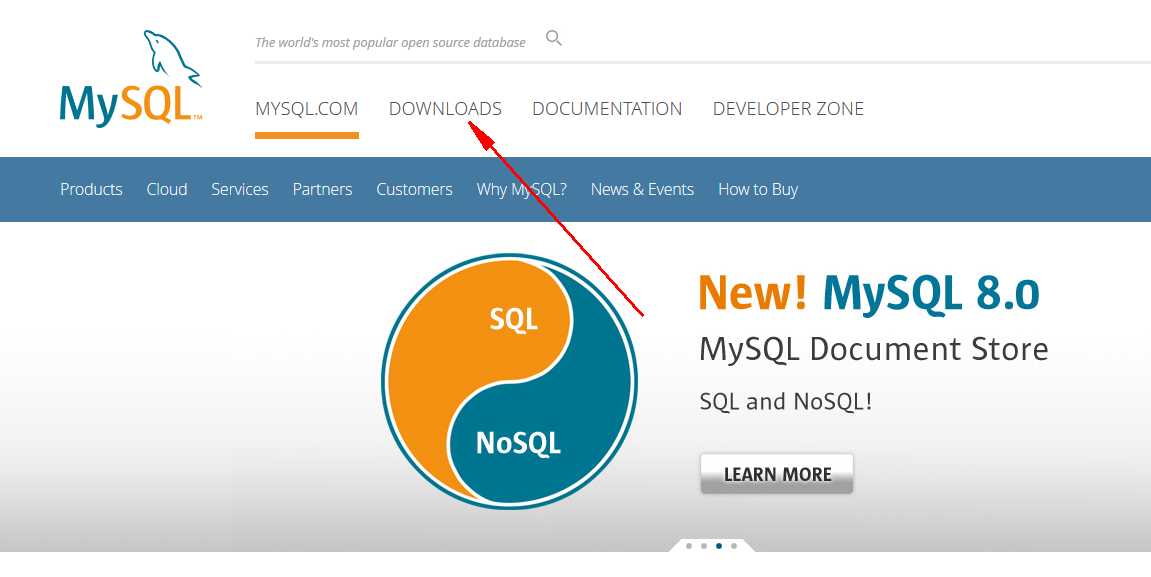
Task: Open the Cloud menu item
Action: coord(167,189)
